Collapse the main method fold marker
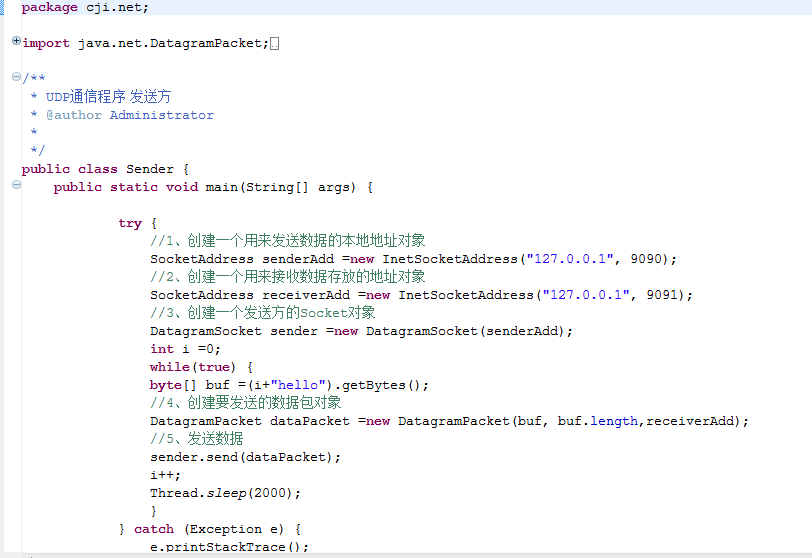 16,185
